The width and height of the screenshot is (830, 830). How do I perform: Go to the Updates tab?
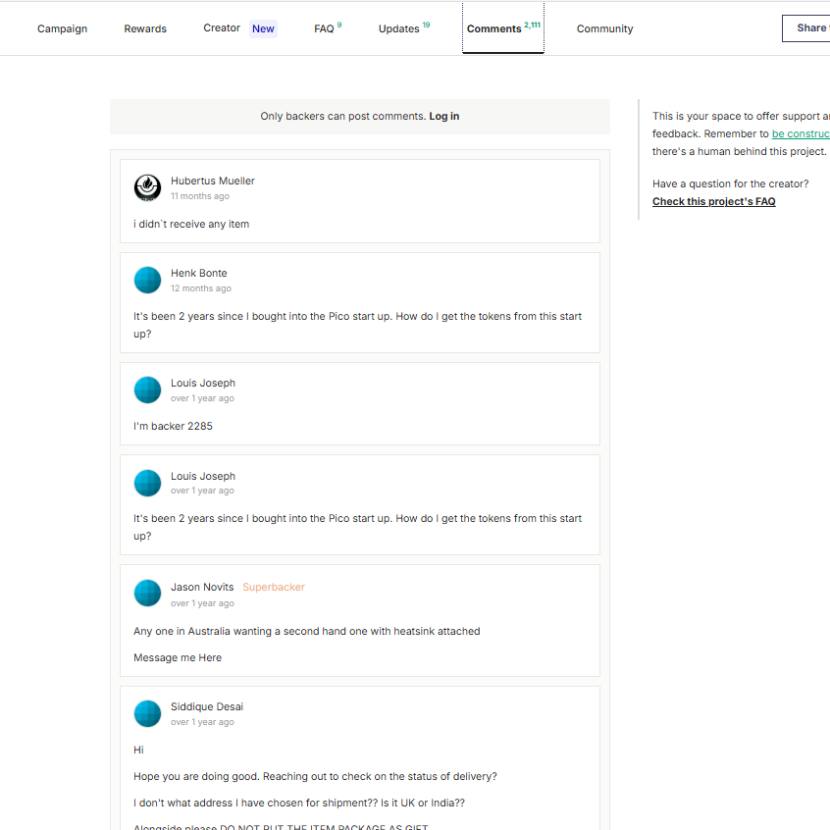tap(404, 28)
